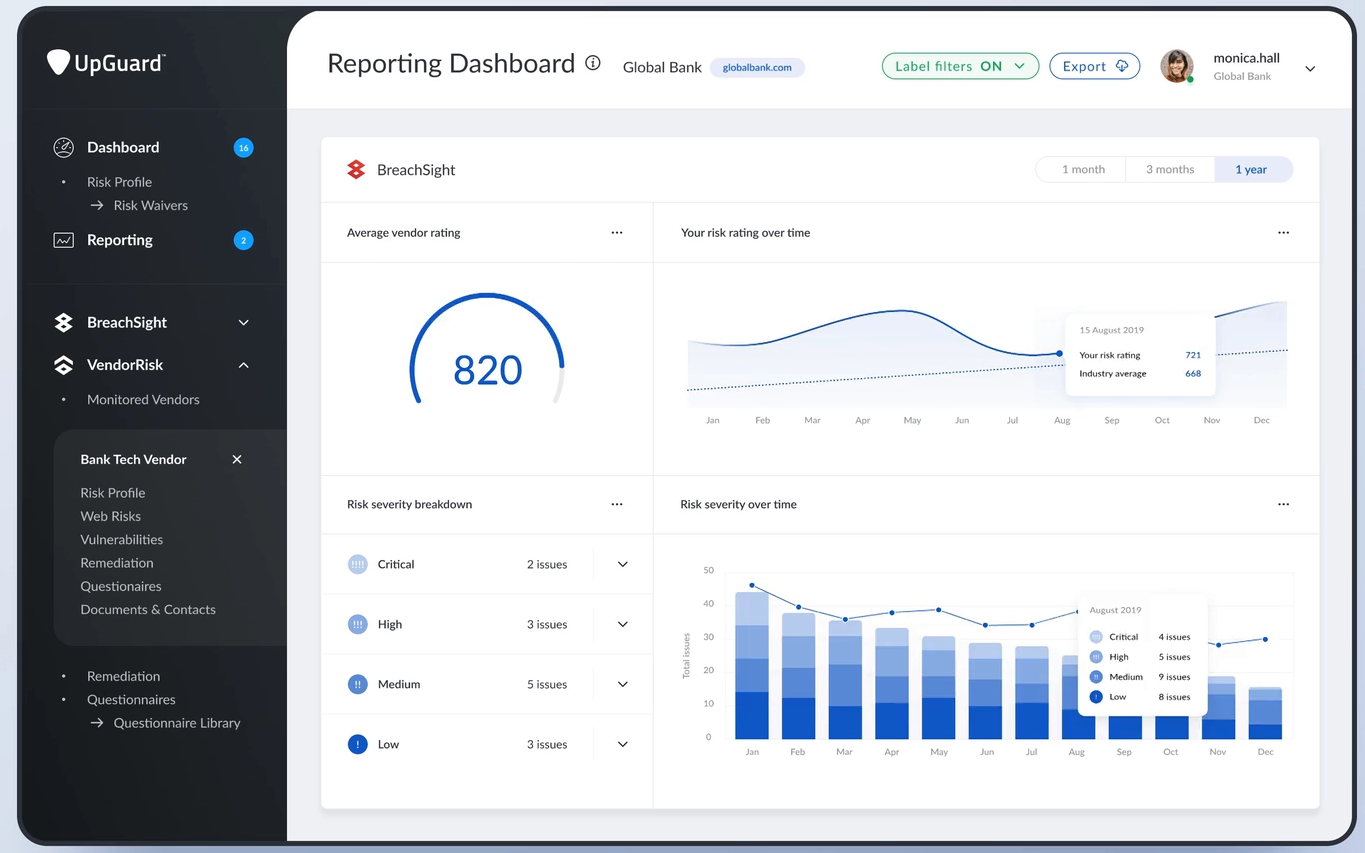Click the Critical severity icon
The width and height of the screenshot is (1365, 853).
[357, 564]
